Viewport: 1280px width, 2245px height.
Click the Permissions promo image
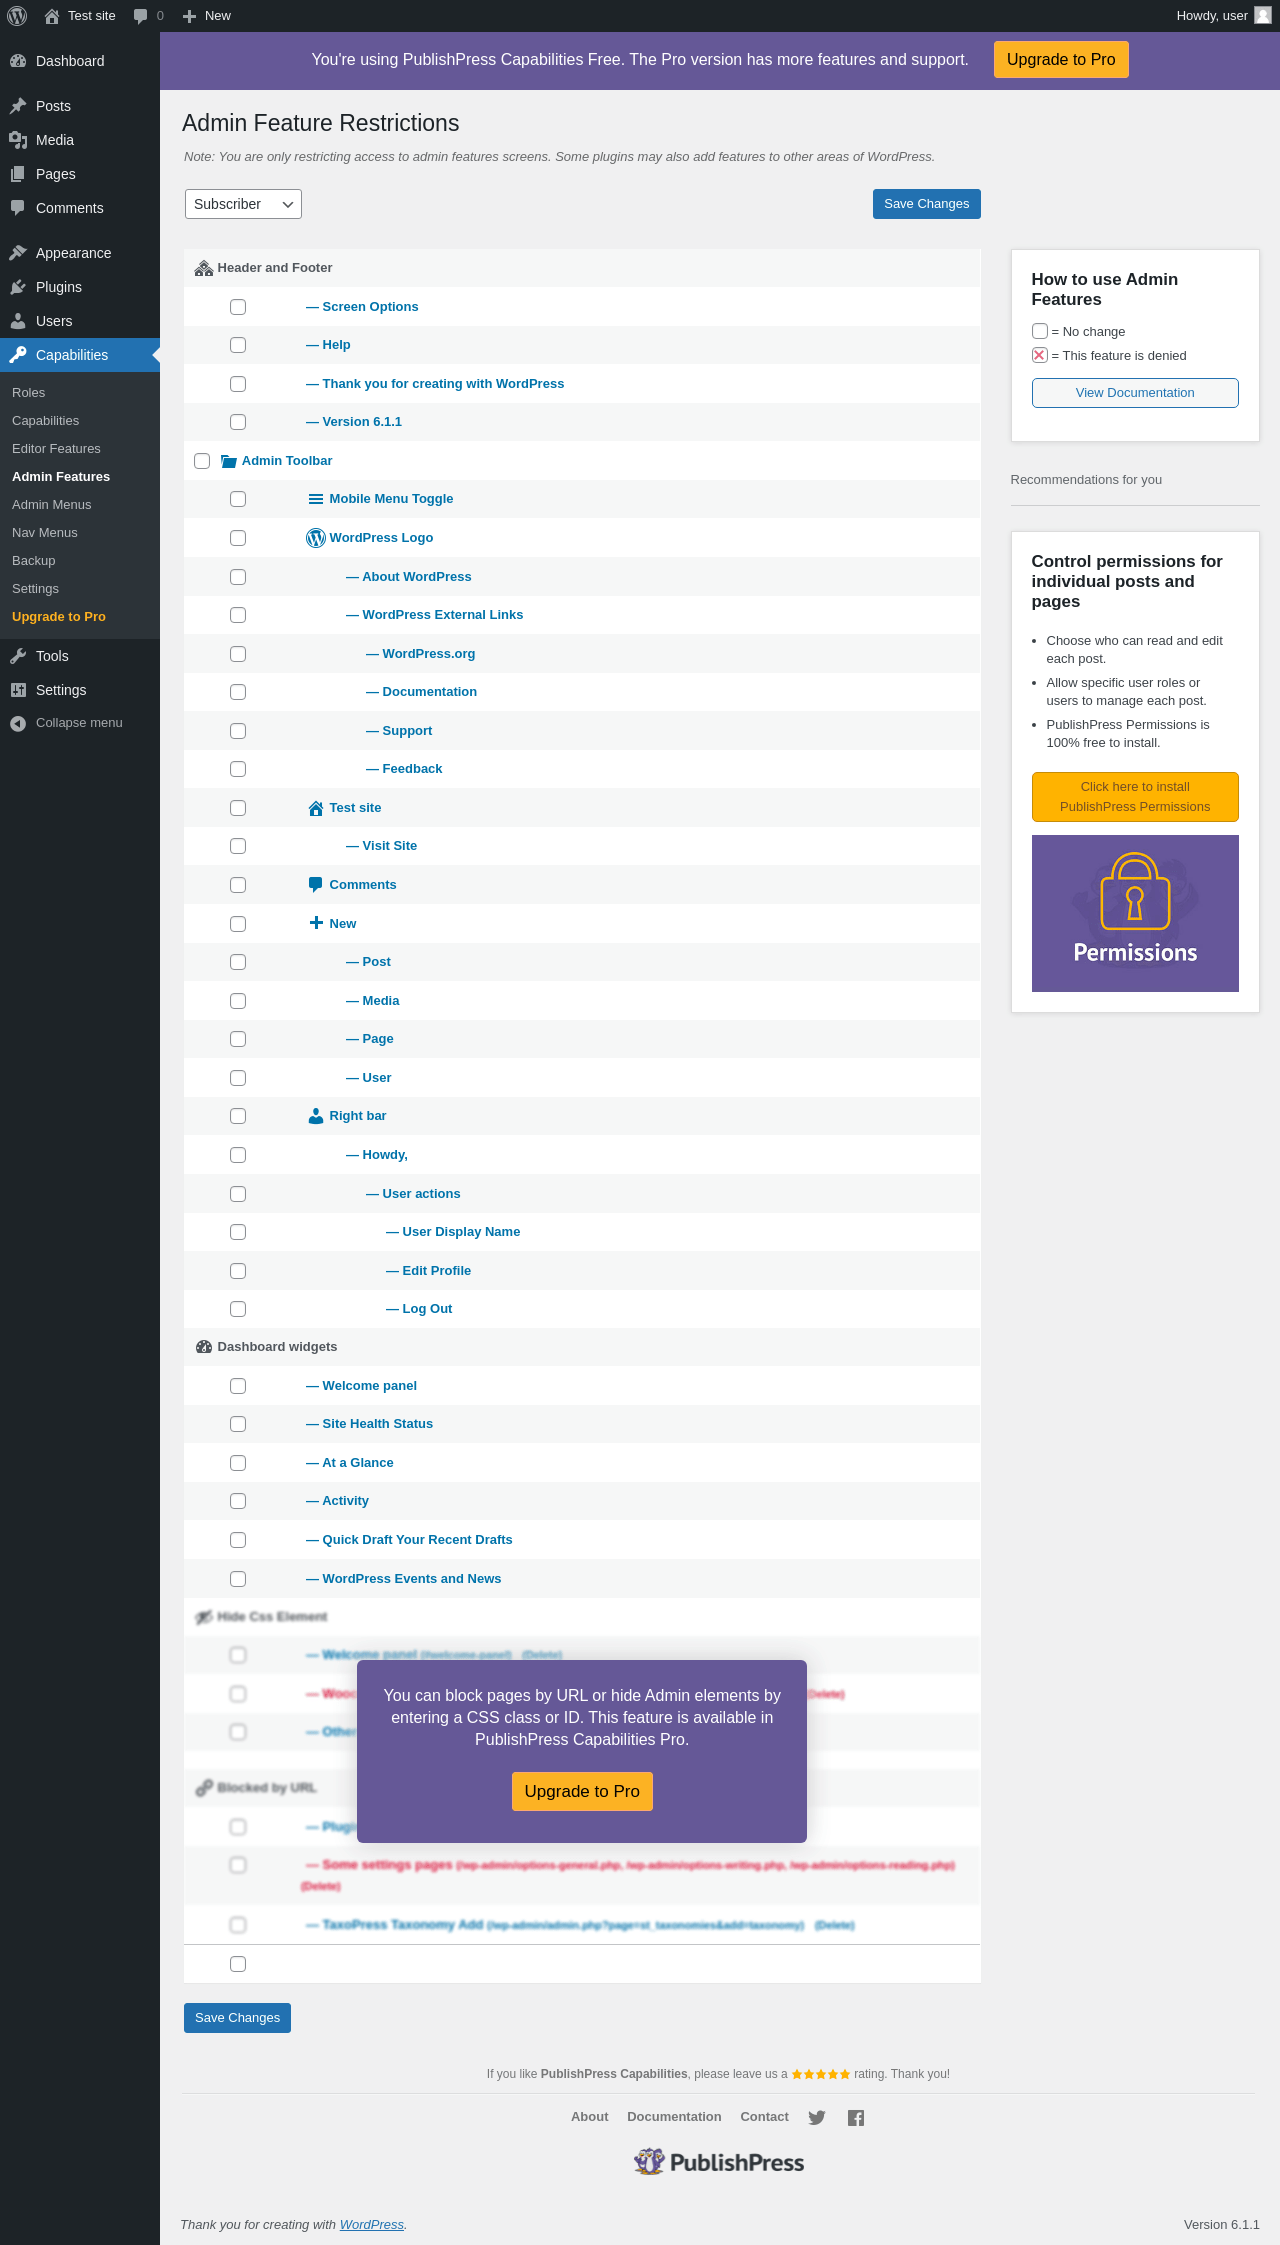pyautogui.click(x=1135, y=914)
